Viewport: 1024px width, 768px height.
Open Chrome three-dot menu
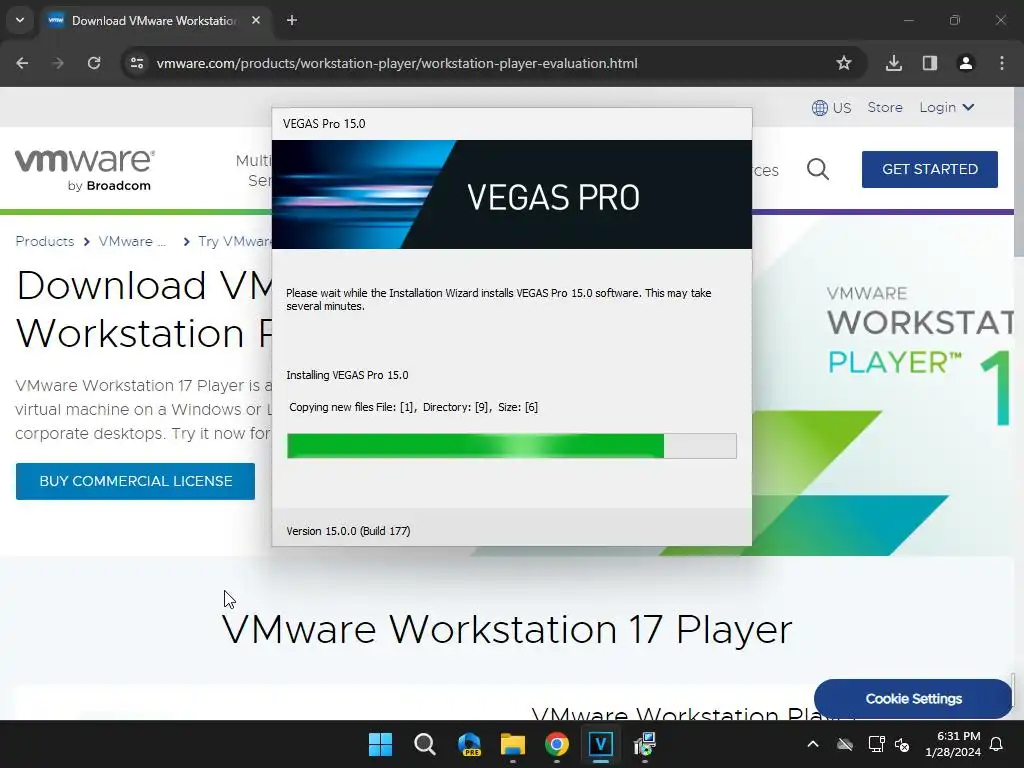tap(1002, 63)
